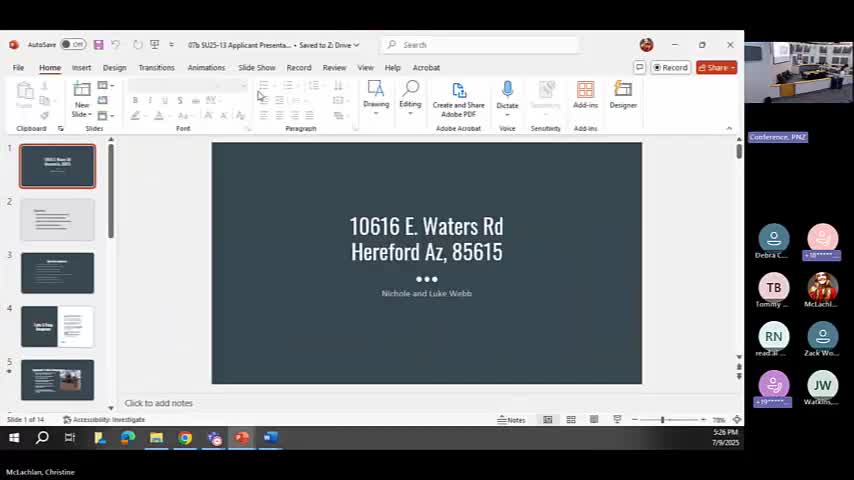Toggle the AutoSave switch
The width and height of the screenshot is (854, 480).
[x=73, y=45]
